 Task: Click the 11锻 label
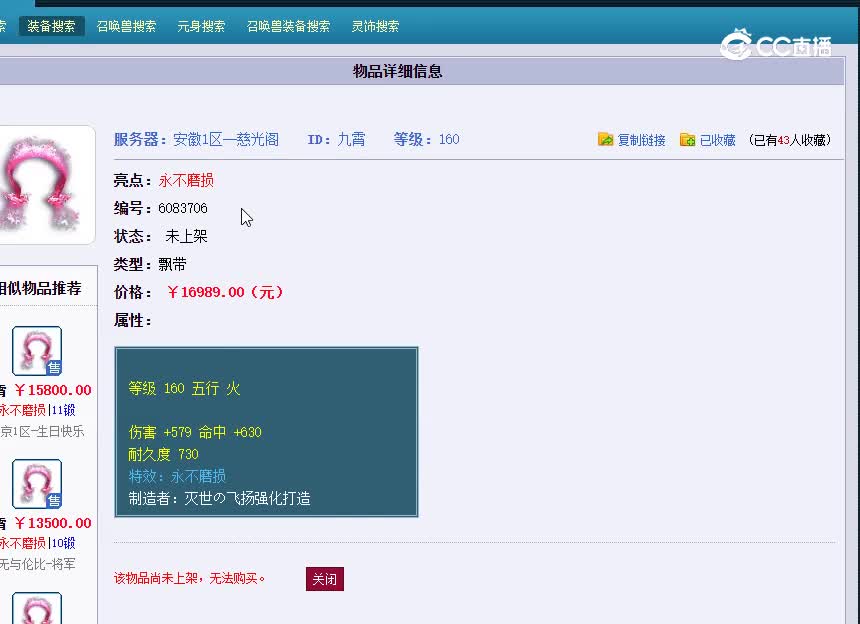[64, 410]
